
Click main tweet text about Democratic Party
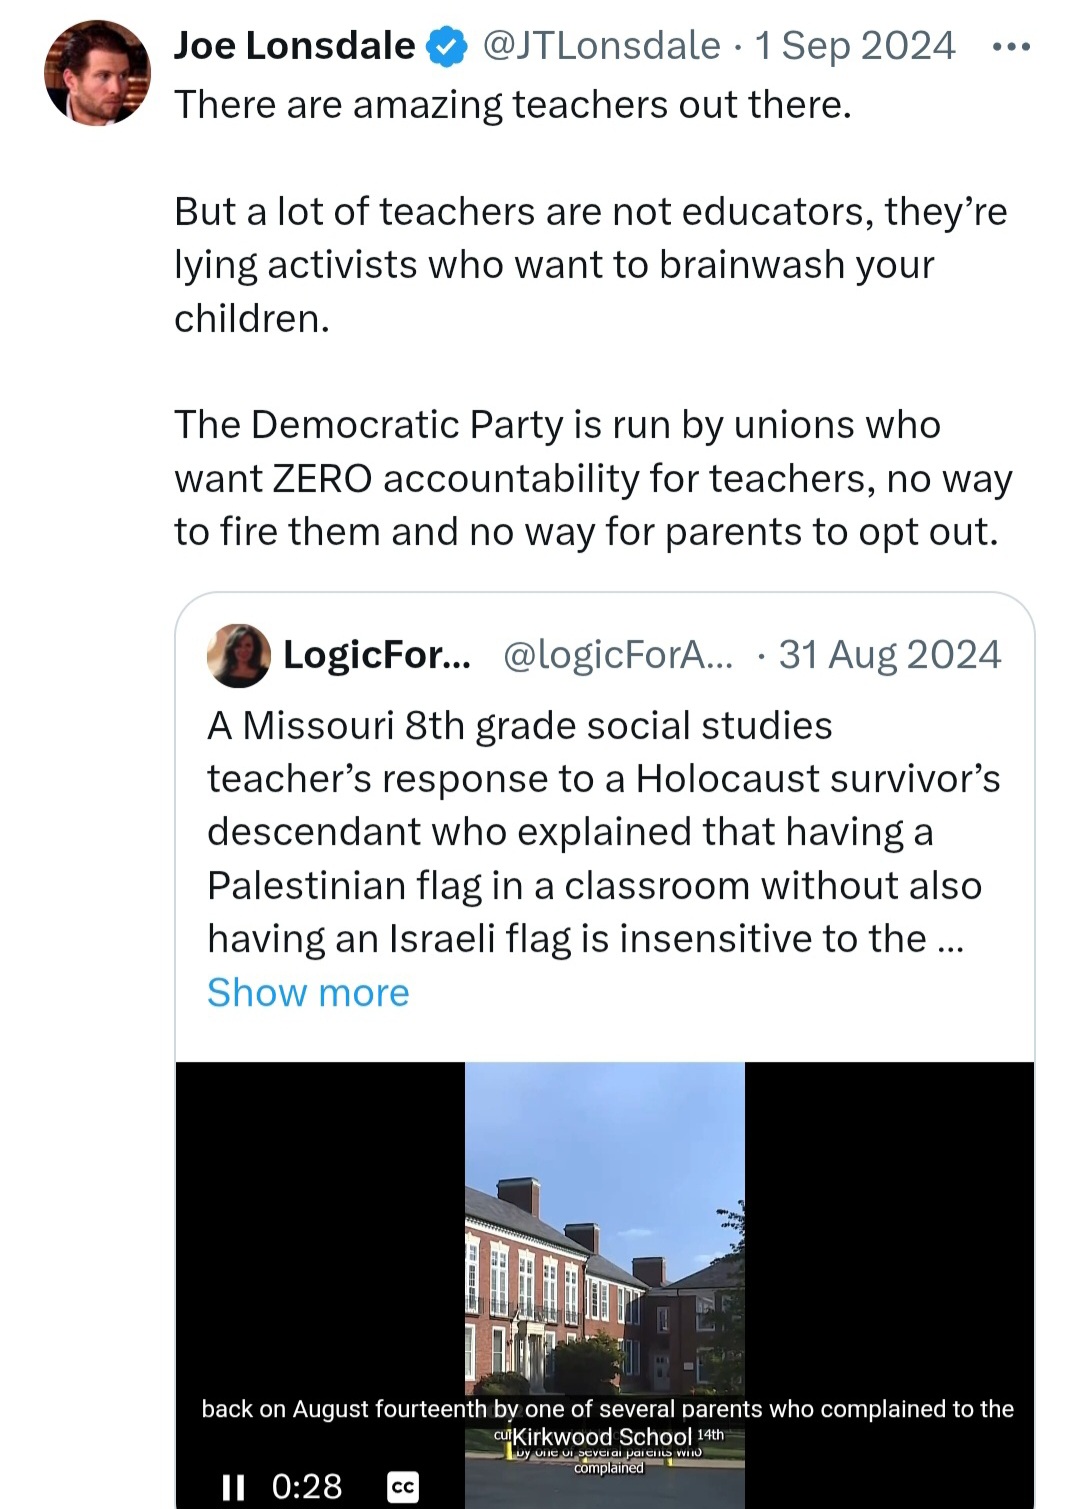pyautogui.click(x=593, y=479)
